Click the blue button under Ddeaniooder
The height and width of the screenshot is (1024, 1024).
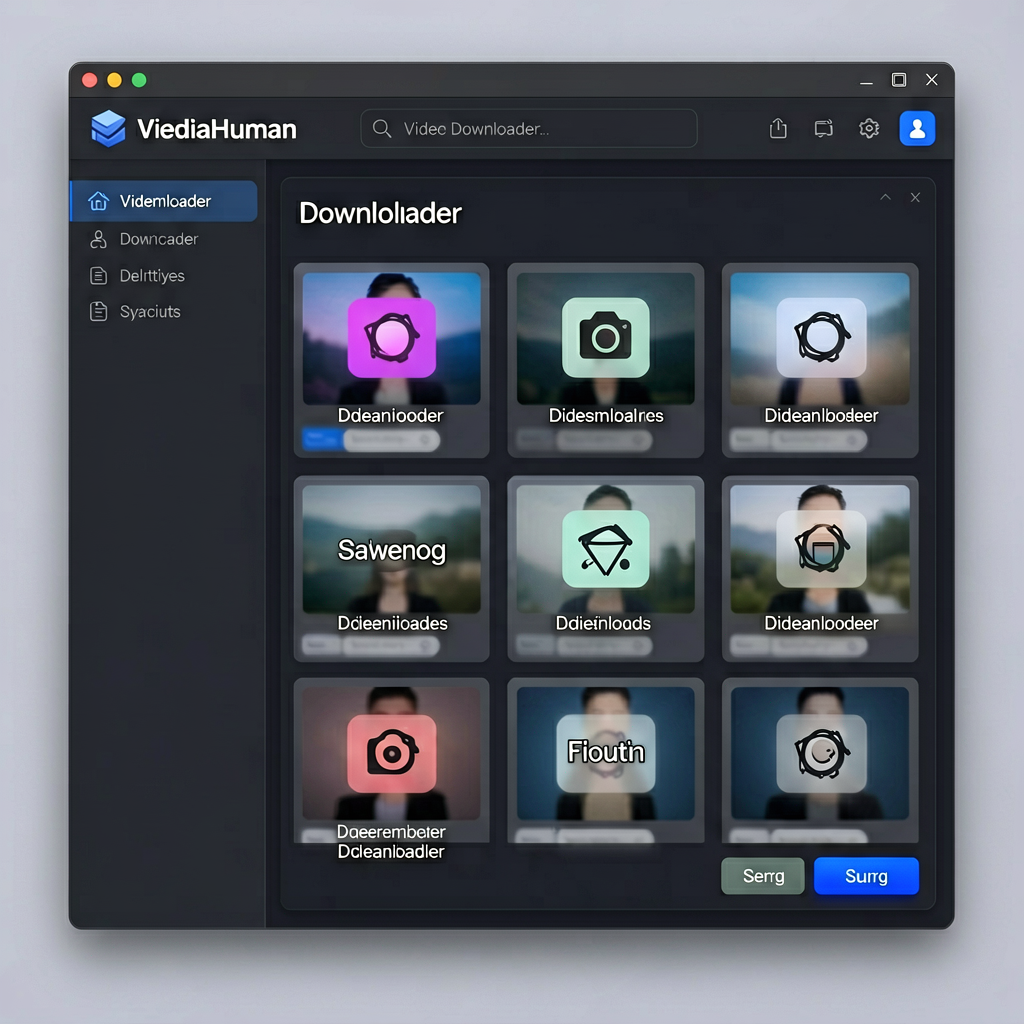[x=323, y=440]
